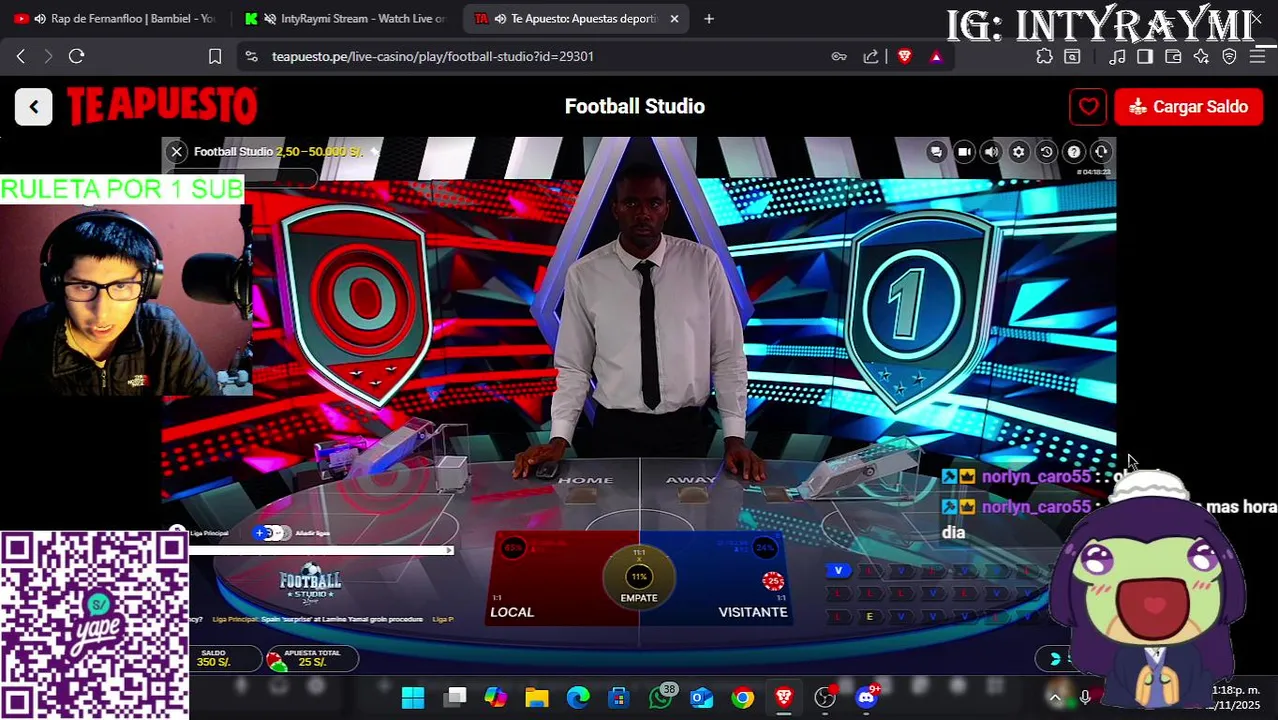Open Discord from taskbar
Screen dimensions: 1278x720
[866, 697]
